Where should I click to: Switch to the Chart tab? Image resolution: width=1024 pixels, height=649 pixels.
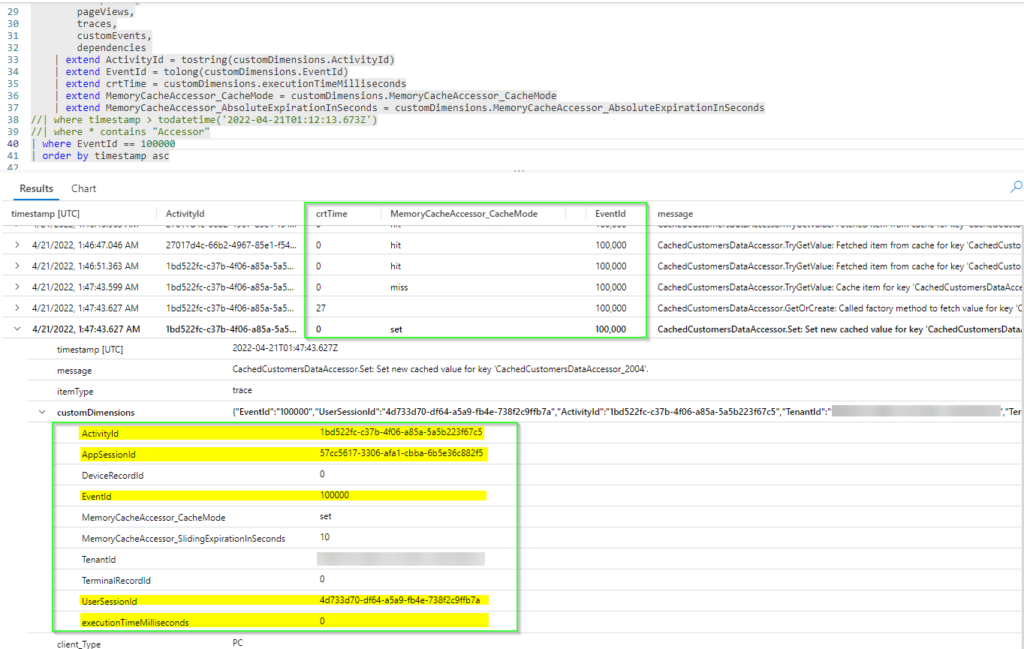84,189
